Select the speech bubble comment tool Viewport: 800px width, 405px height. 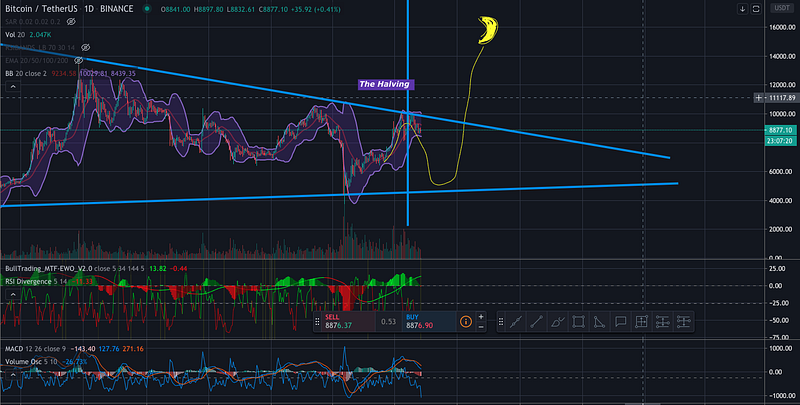[620, 322]
